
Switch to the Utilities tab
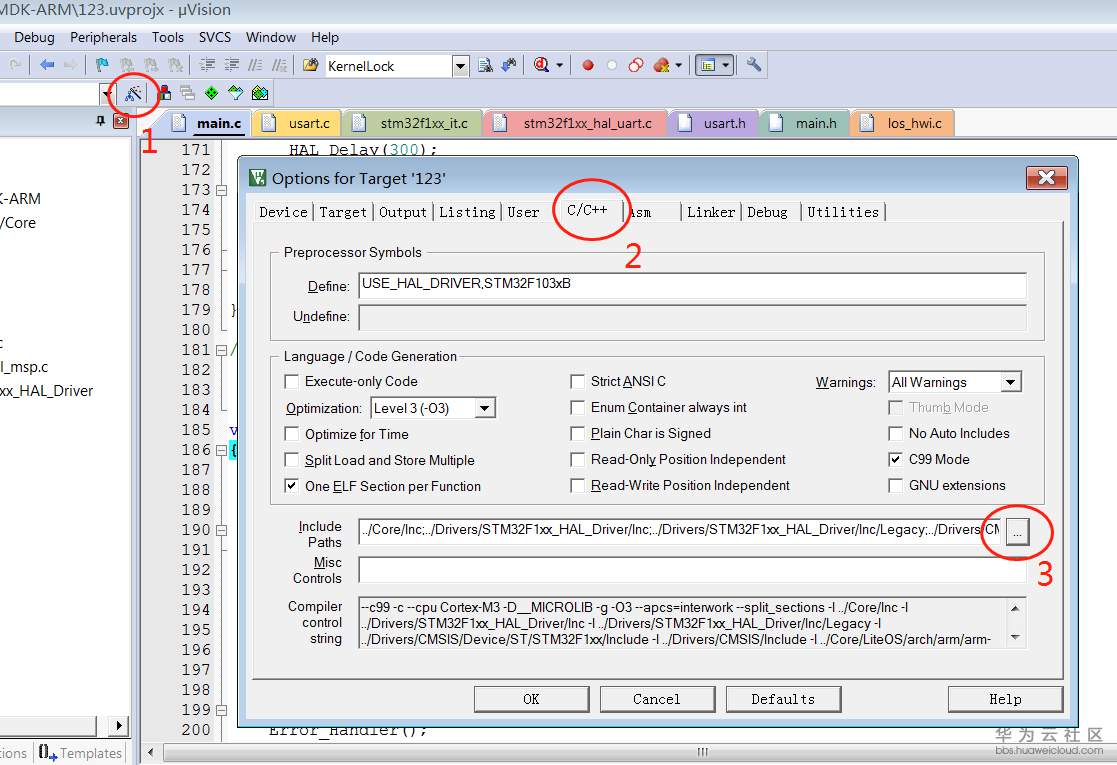(x=843, y=212)
